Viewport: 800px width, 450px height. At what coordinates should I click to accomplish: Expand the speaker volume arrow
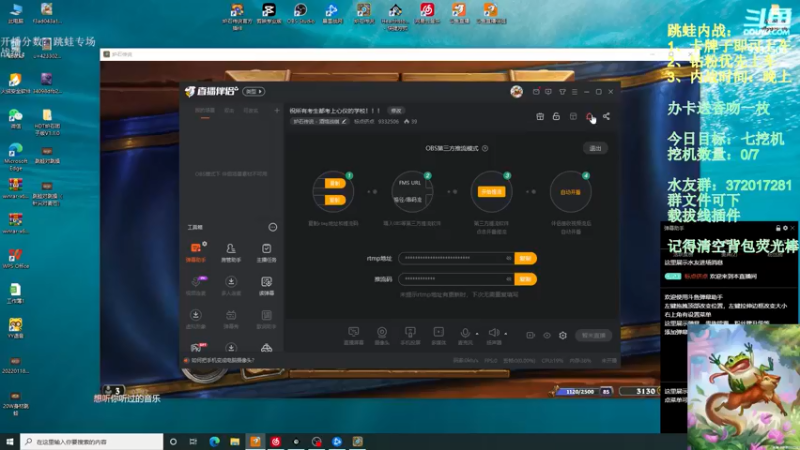506,334
